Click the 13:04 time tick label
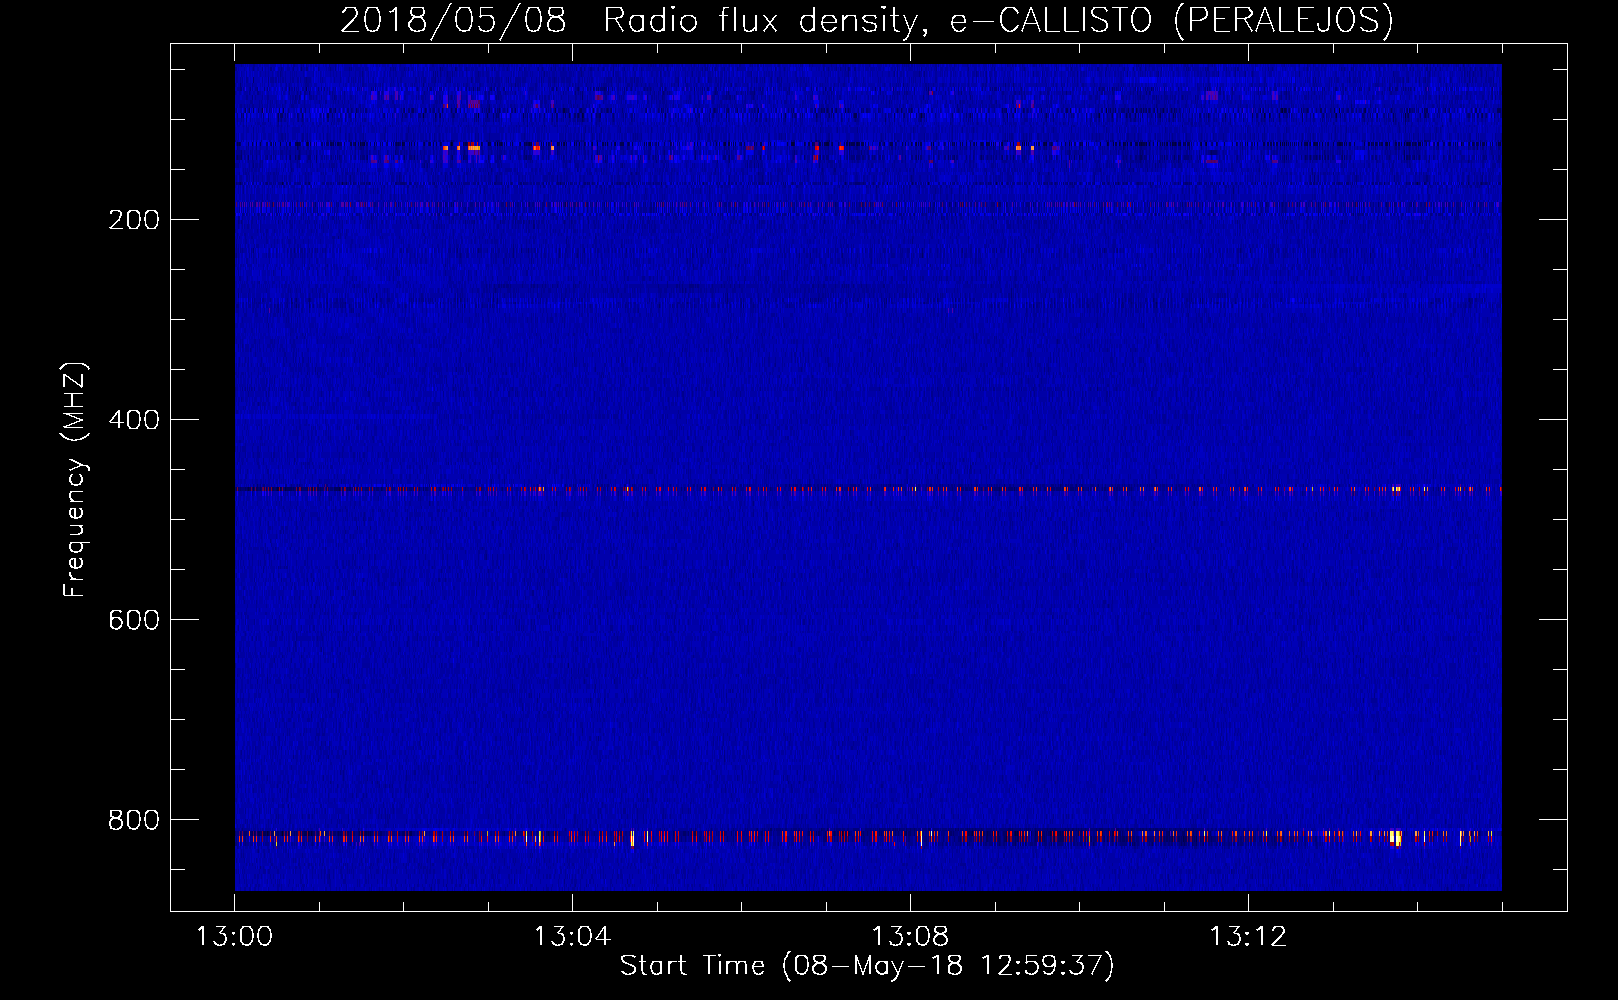Viewport: 1618px width, 1000px height. (x=572, y=937)
